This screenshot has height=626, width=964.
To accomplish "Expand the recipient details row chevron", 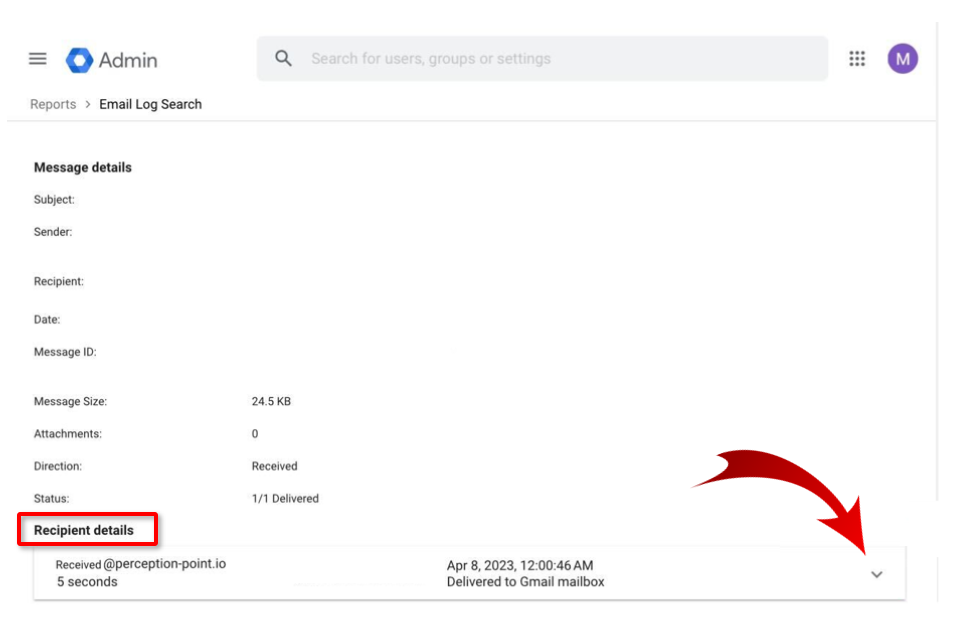I will tap(877, 575).
